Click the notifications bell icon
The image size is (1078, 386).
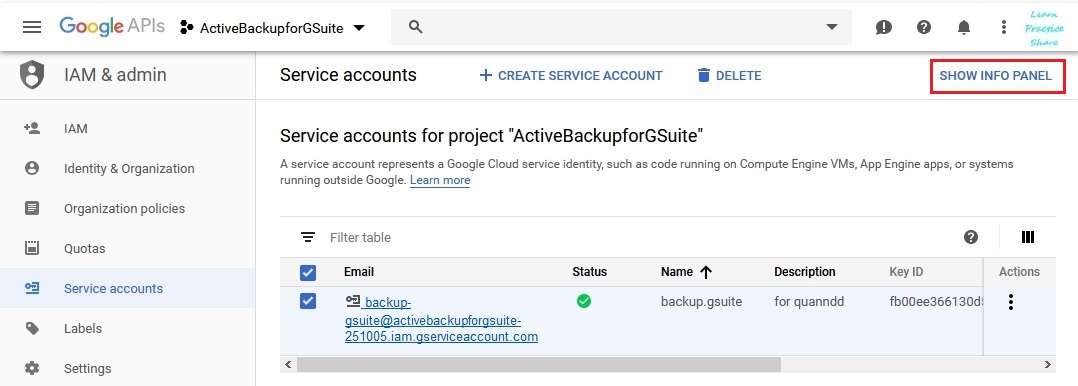(x=964, y=28)
